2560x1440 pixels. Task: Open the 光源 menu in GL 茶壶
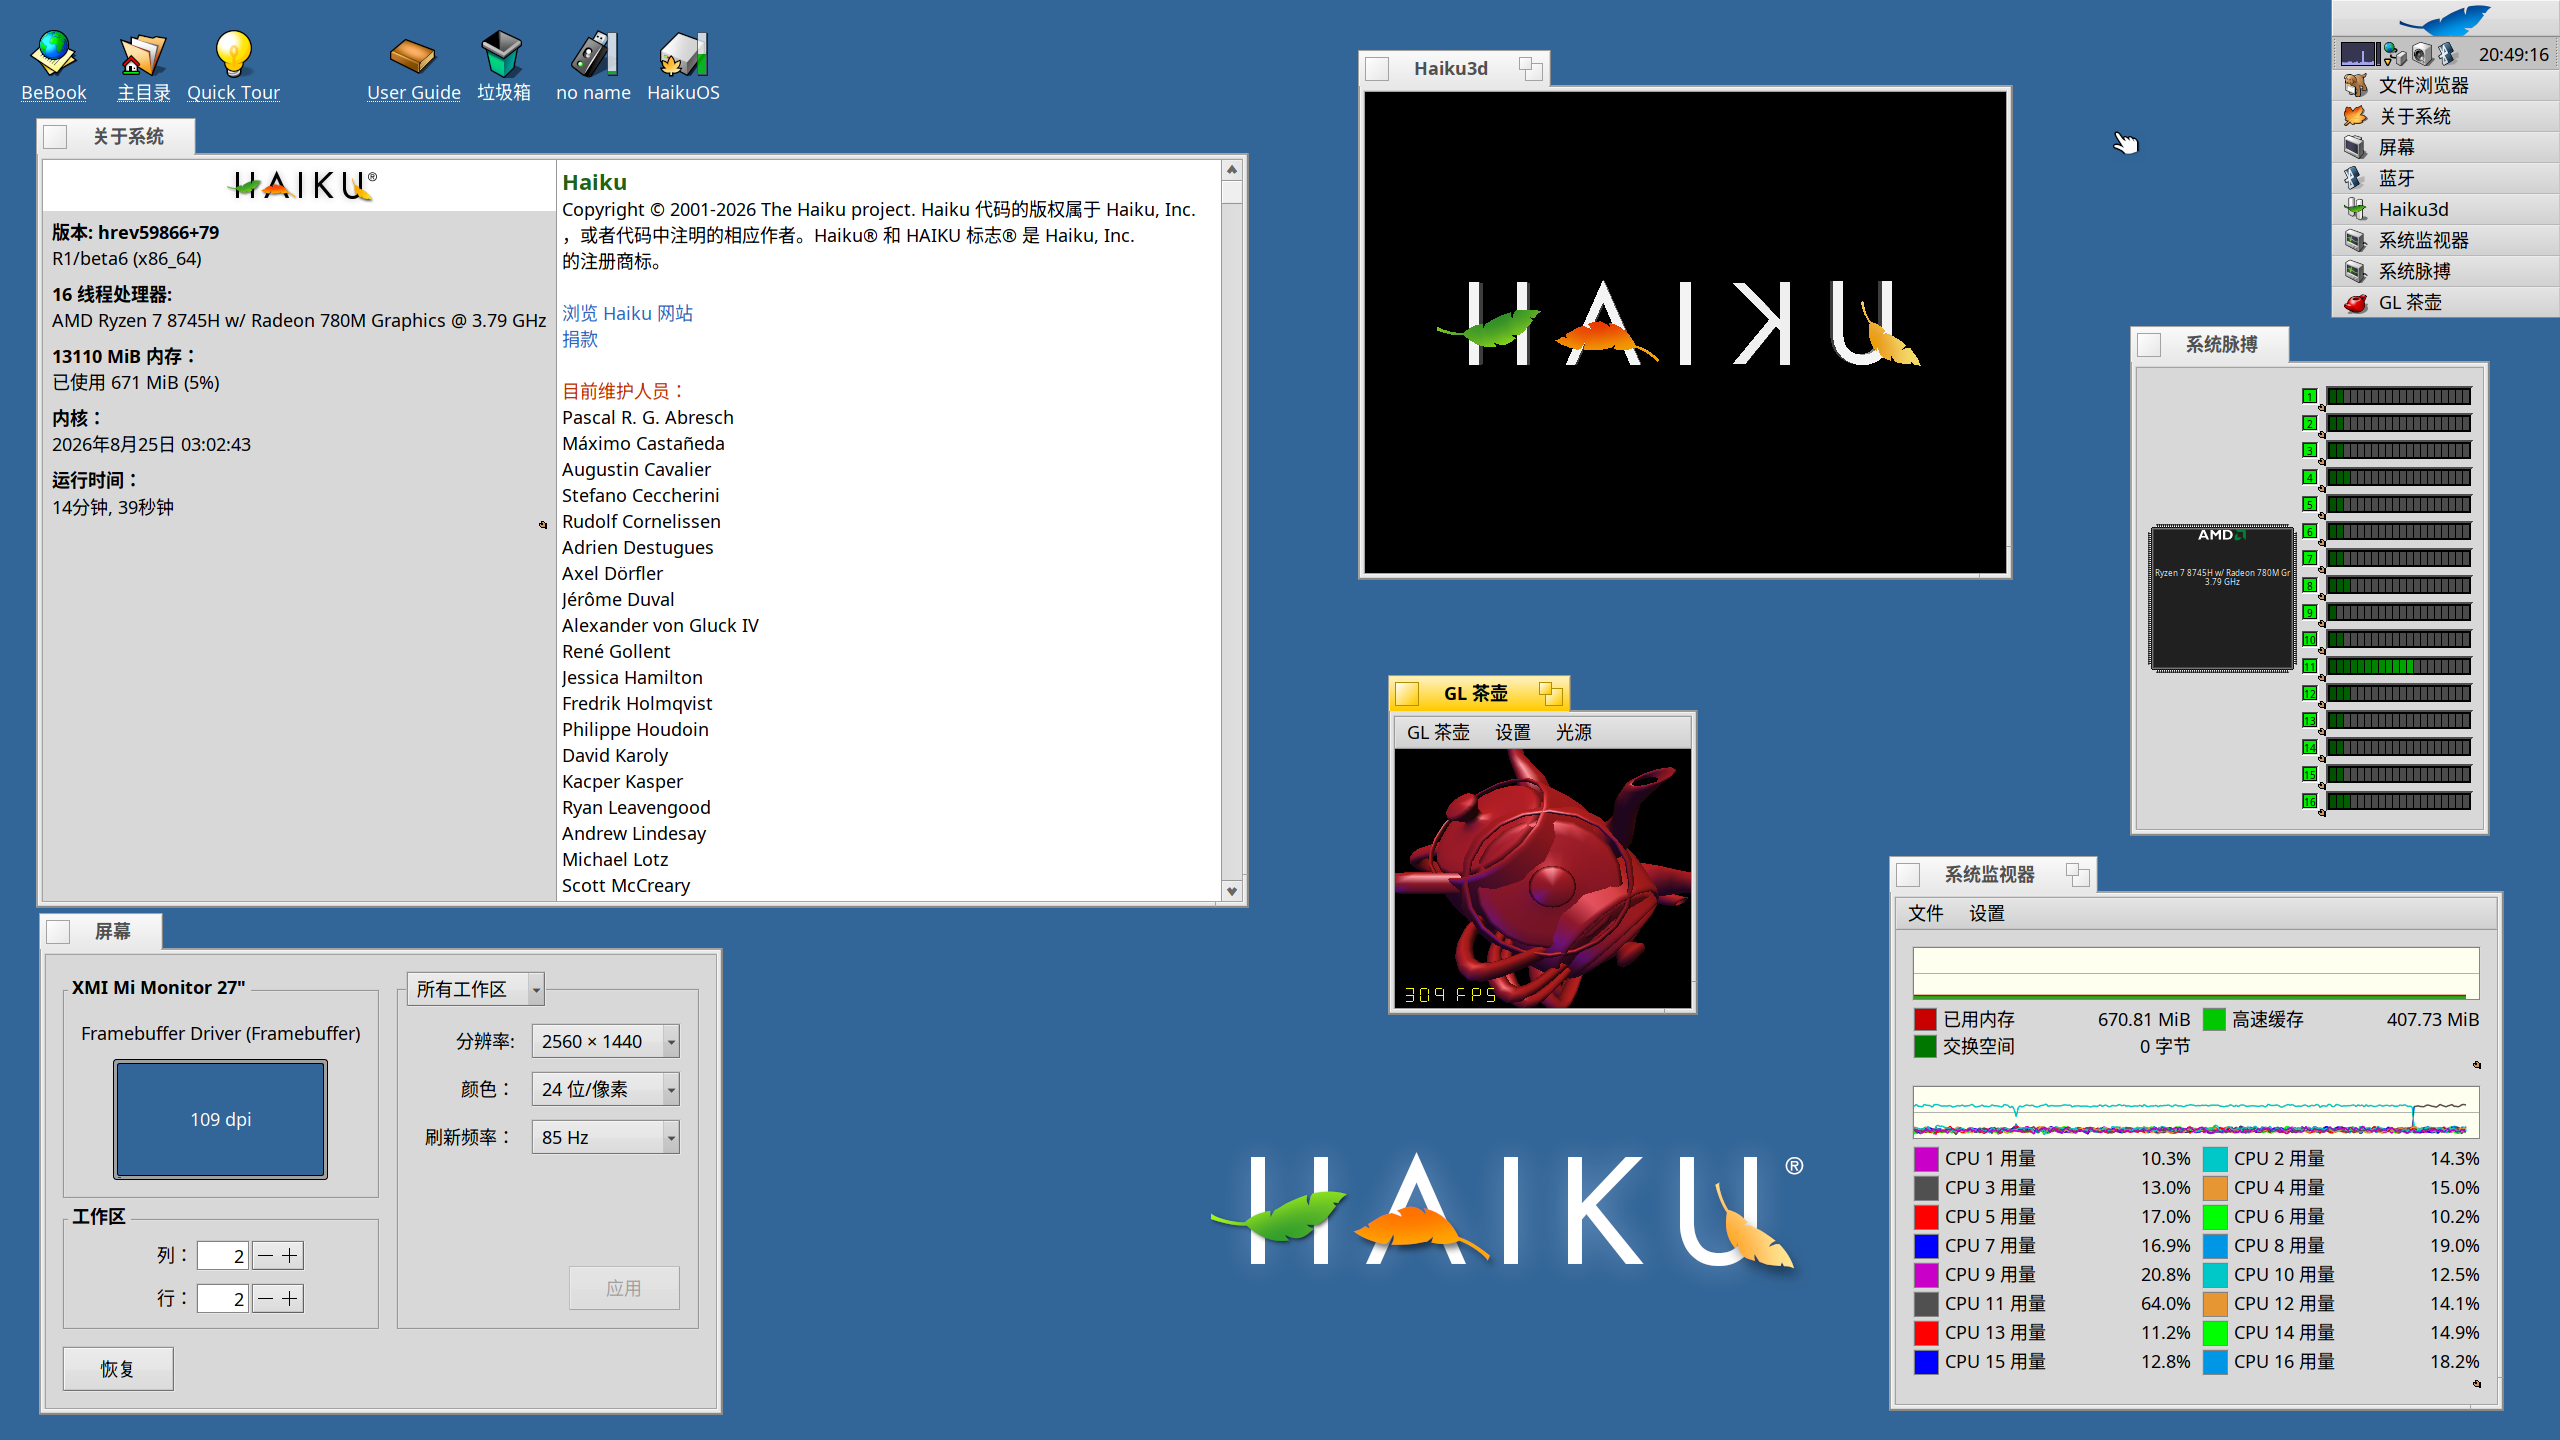(x=1573, y=732)
